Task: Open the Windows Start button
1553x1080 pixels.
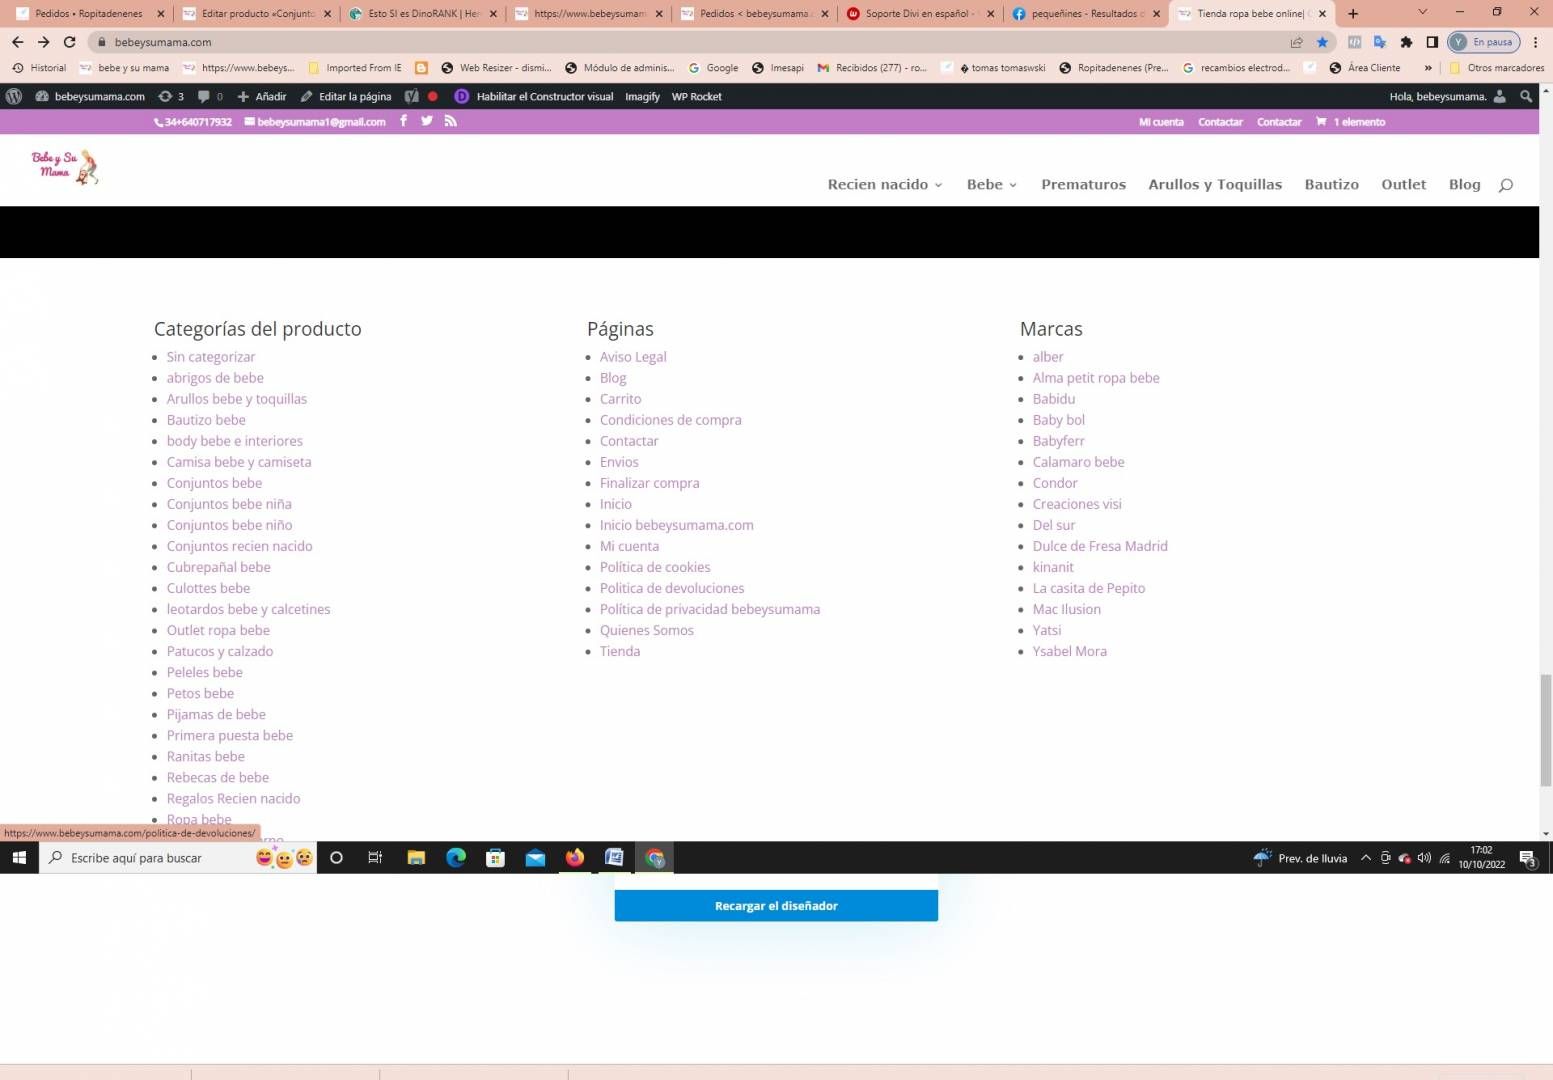Action: [19, 858]
